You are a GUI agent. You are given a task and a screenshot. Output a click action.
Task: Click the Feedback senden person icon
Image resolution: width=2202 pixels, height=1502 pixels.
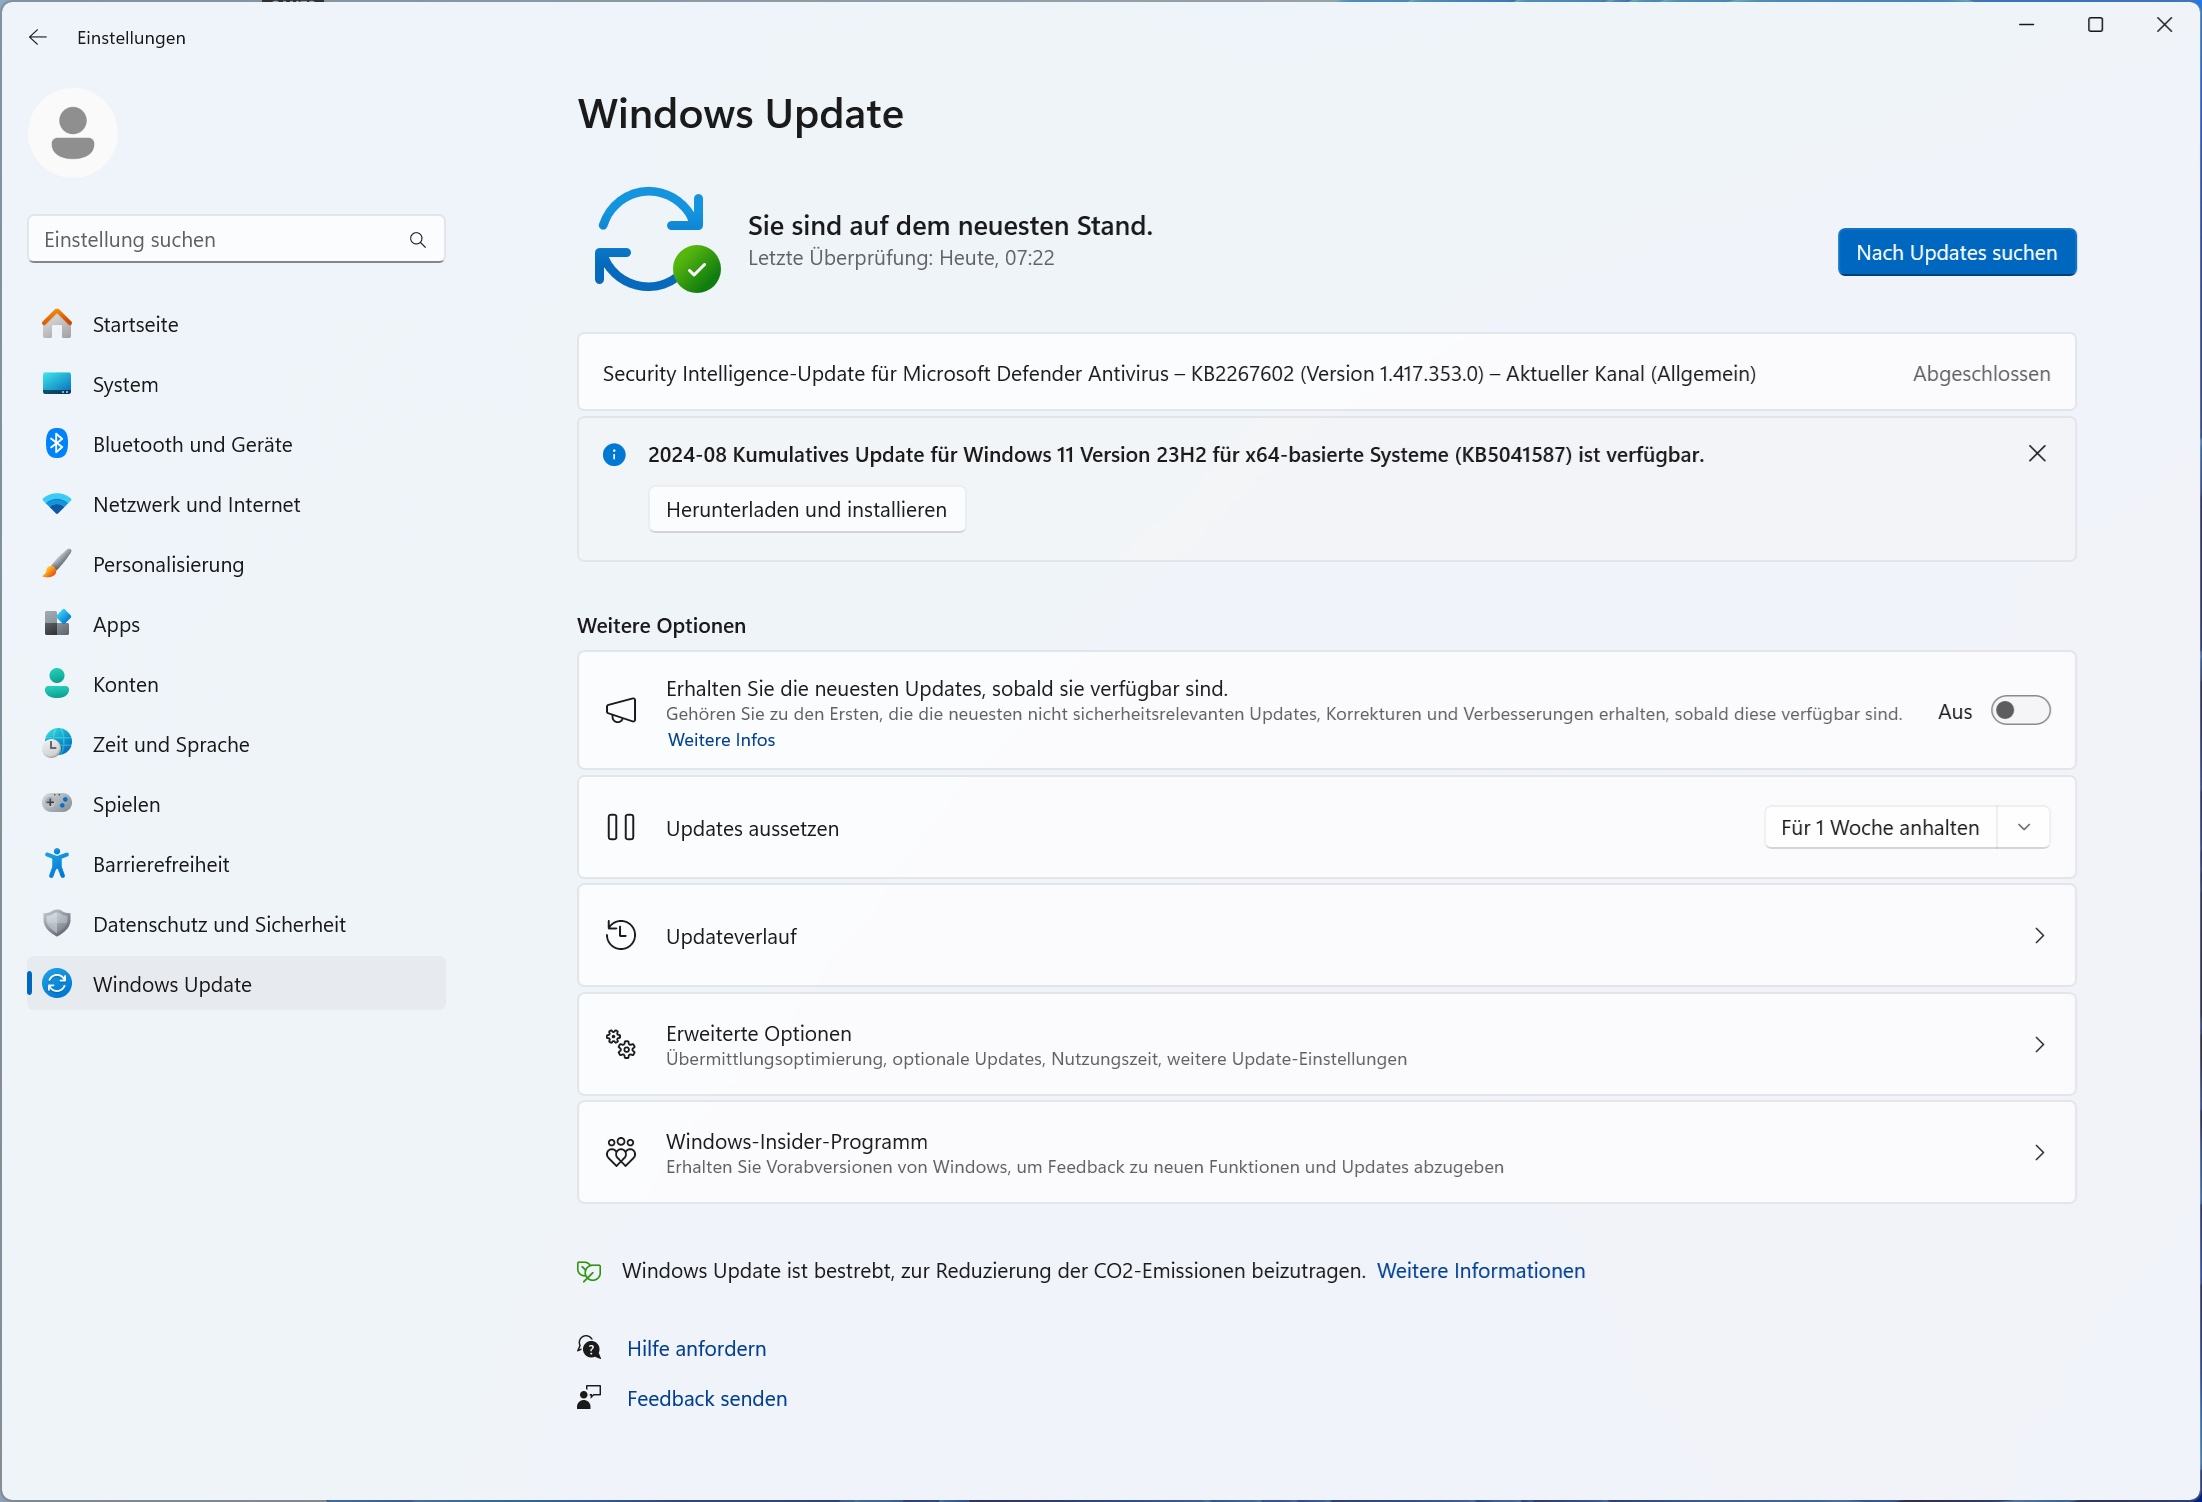click(589, 1398)
